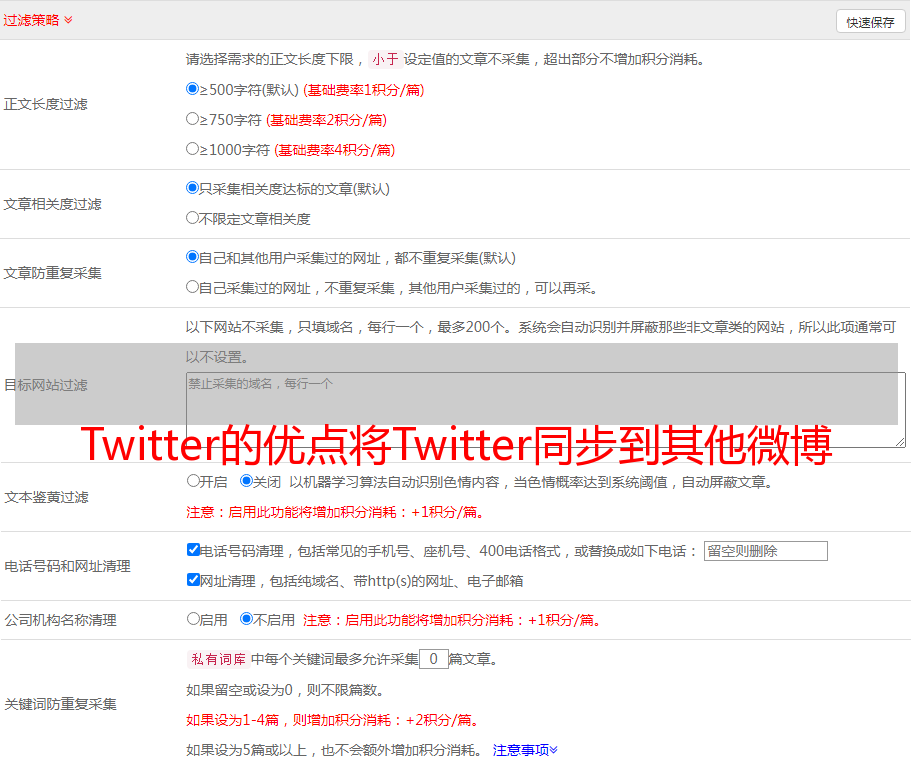Select the ≥750字符 length option
Viewport: 912px width, 768px height.
click(x=192, y=119)
